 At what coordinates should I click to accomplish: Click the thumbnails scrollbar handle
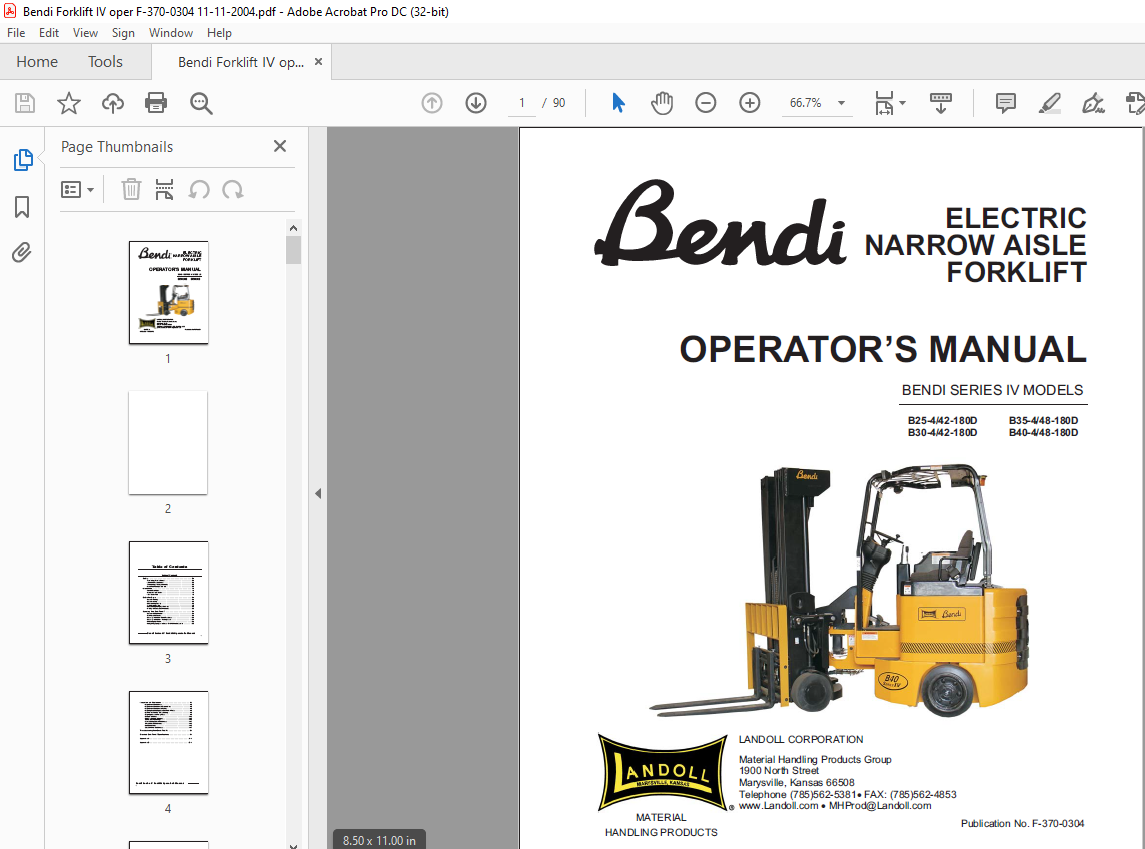click(x=294, y=250)
